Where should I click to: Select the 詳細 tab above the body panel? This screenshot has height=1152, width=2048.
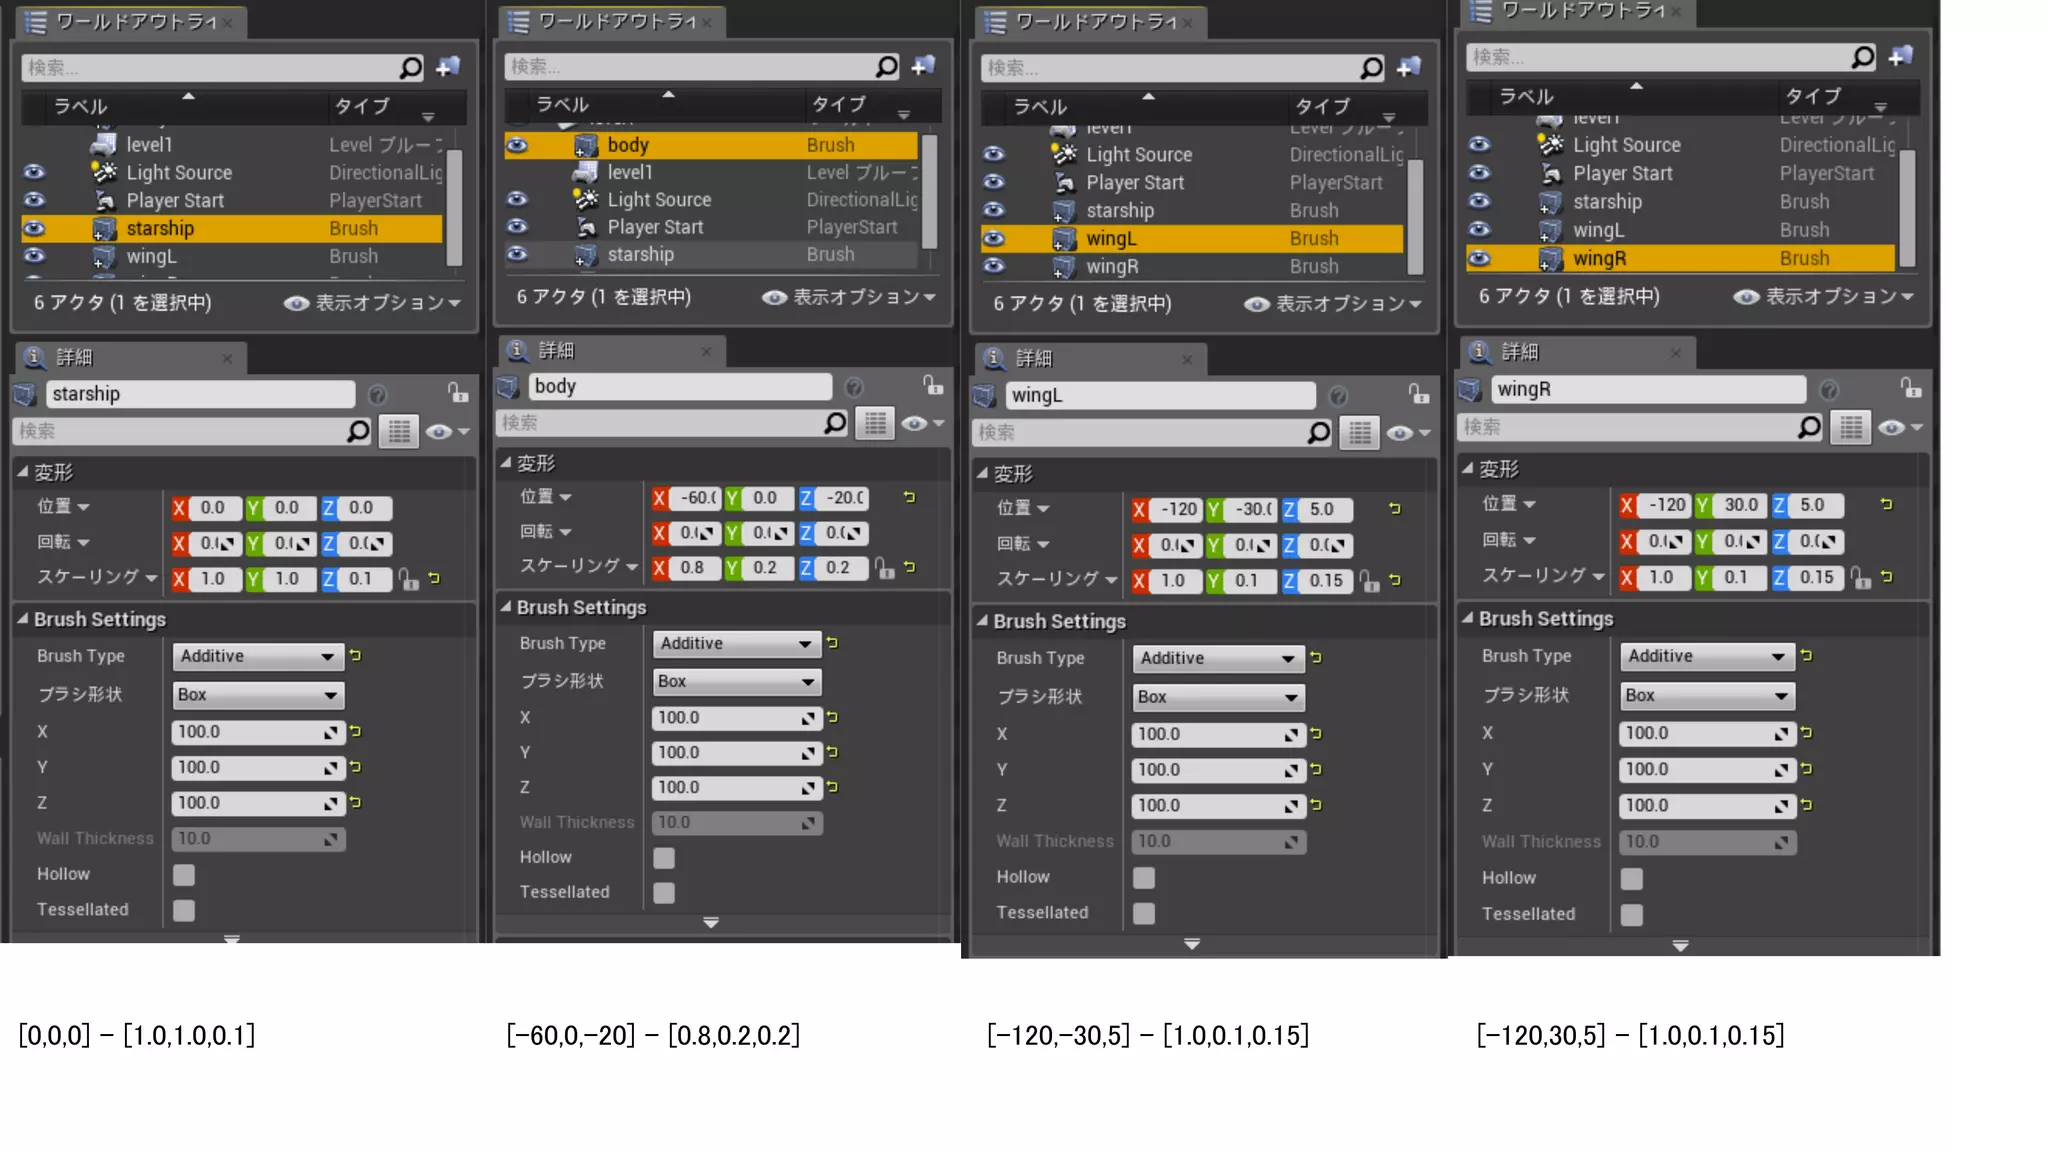click(555, 351)
